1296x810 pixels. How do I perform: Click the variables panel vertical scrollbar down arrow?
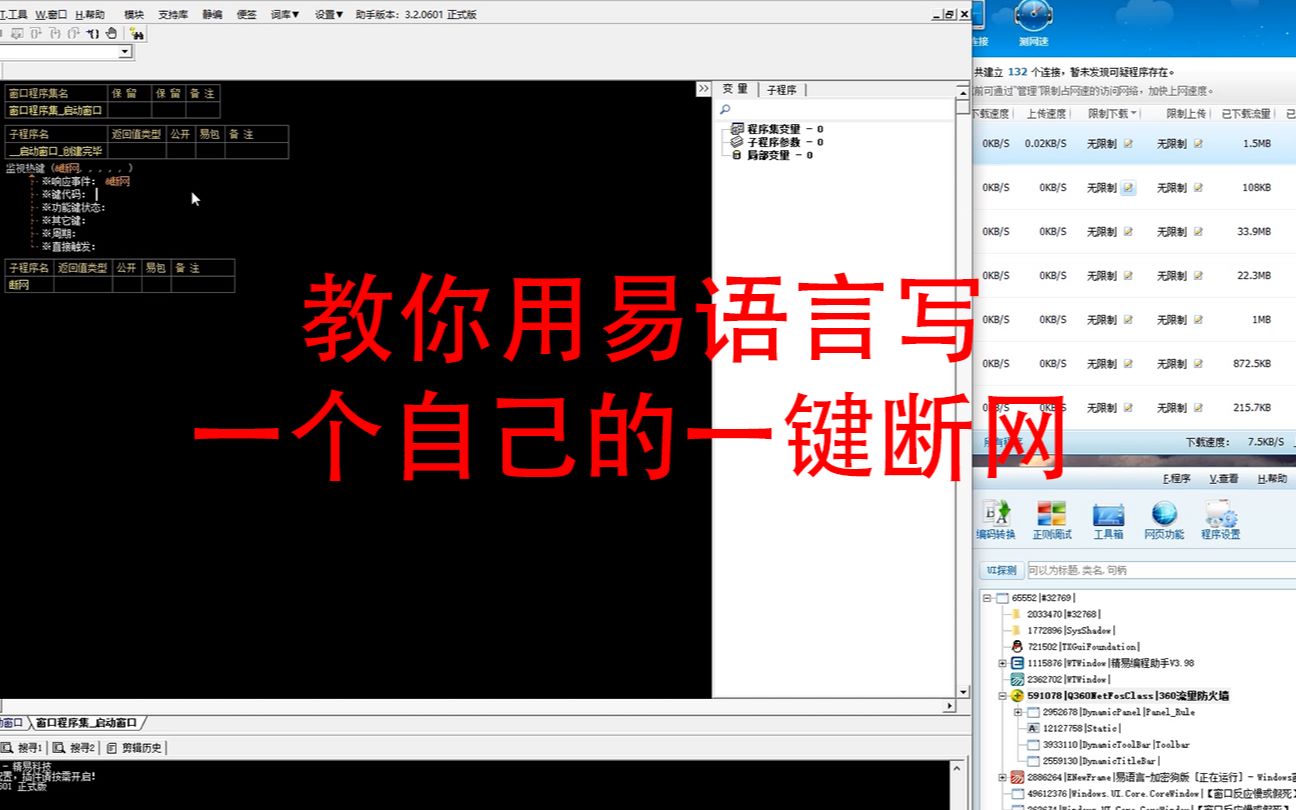963,692
